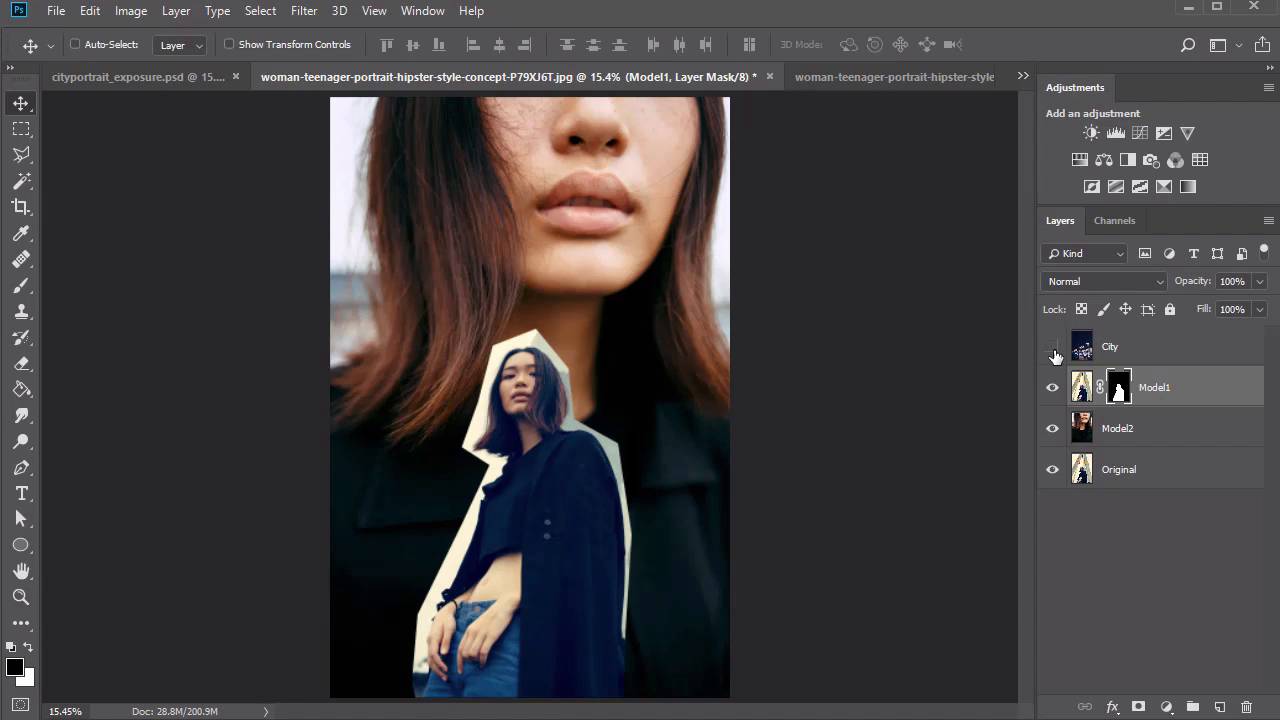Expand the Opacity slider dropdown

click(x=1259, y=282)
